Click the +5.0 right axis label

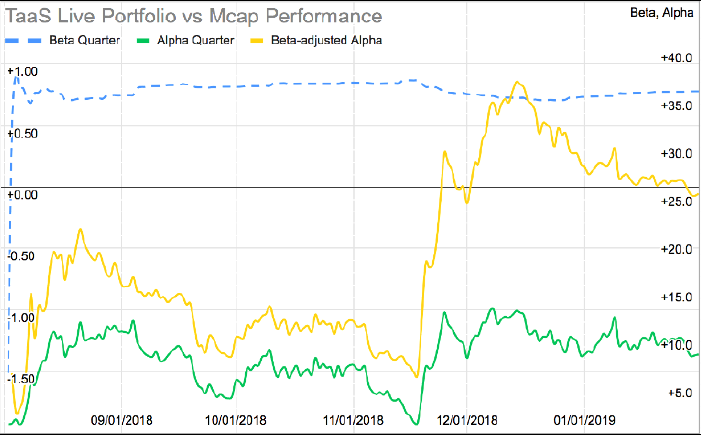(x=681, y=393)
